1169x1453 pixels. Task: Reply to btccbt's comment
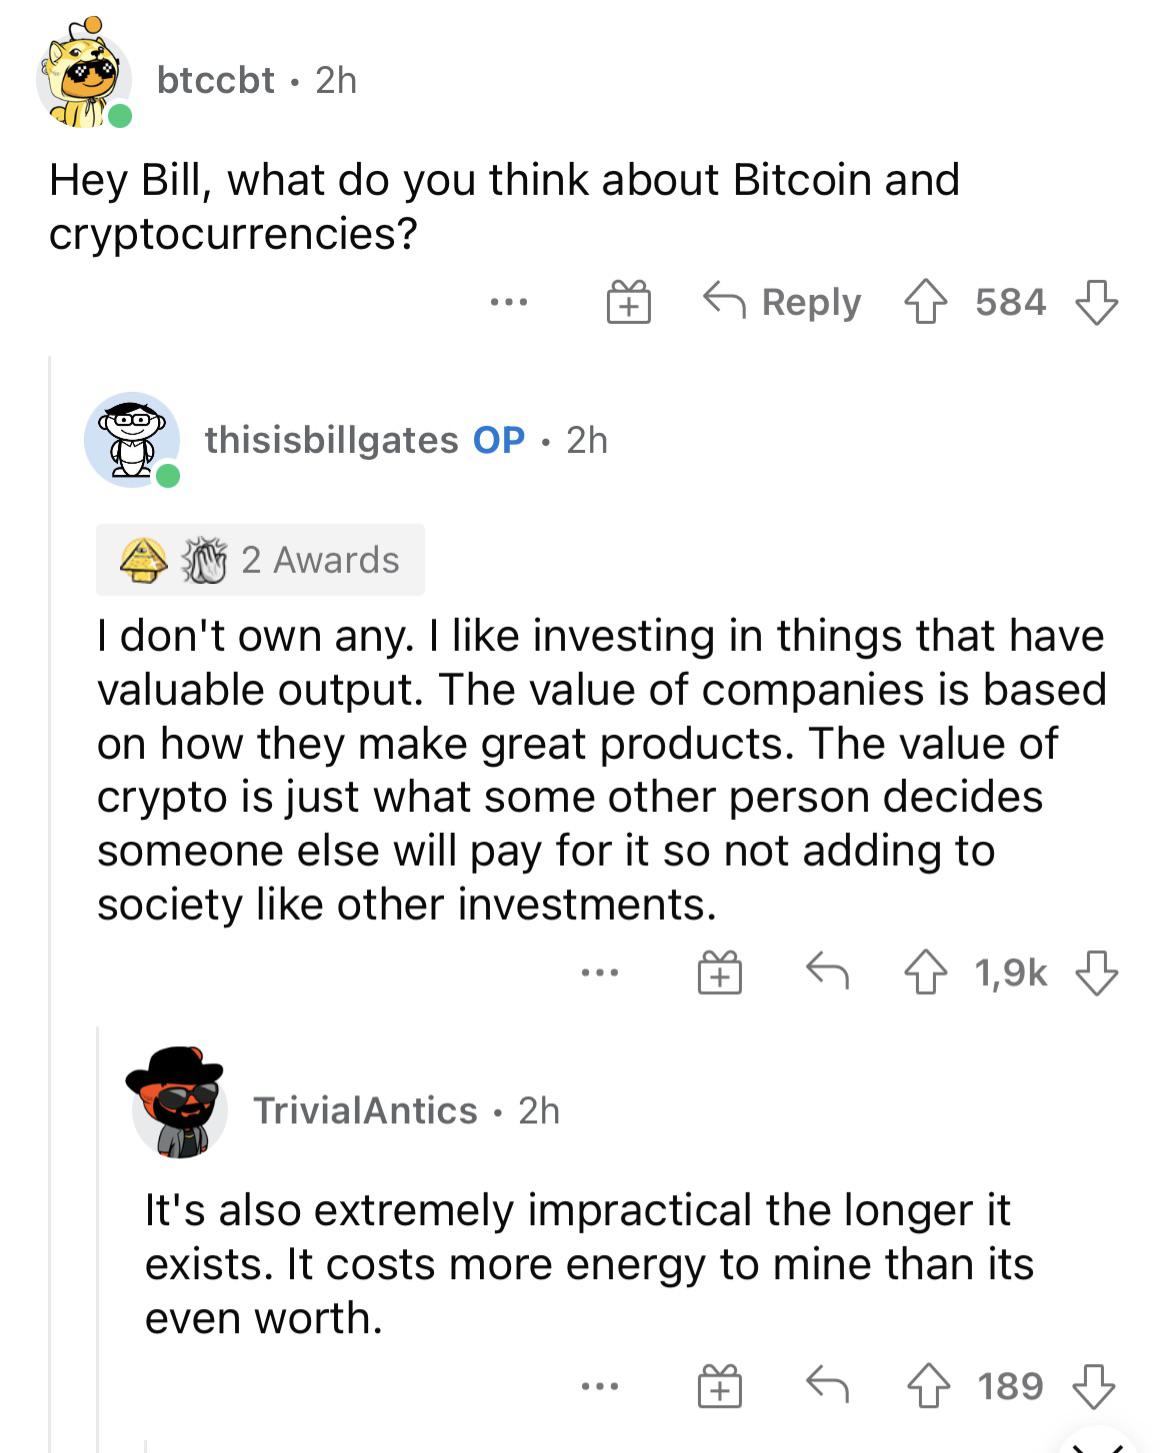[x=783, y=302]
